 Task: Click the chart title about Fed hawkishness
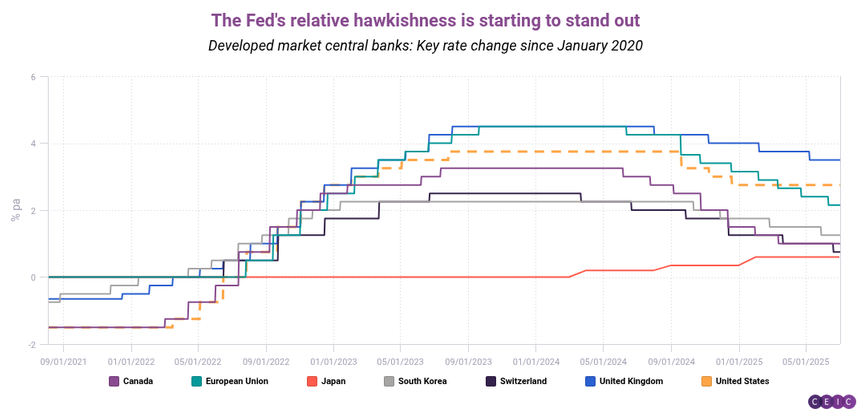pos(431,20)
